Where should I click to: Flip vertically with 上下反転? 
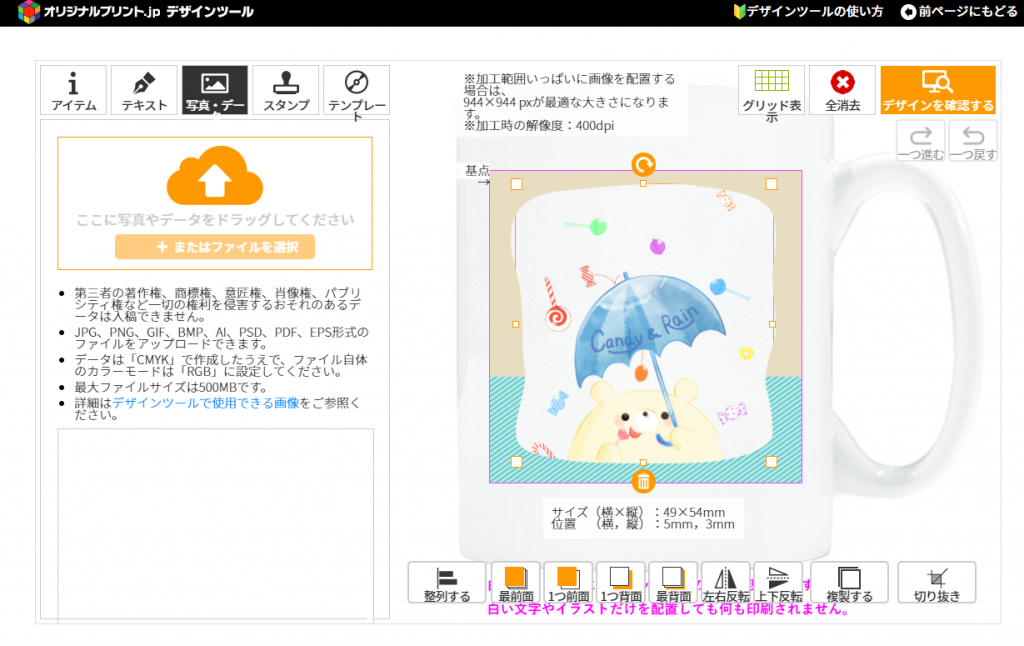778,583
